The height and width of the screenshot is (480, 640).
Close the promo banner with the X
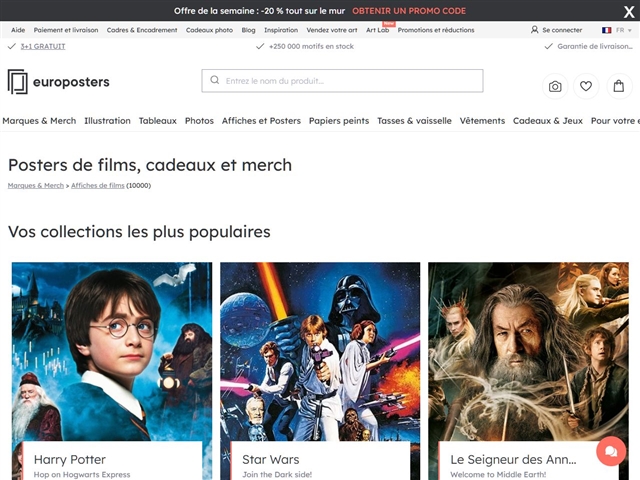[629, 11]
